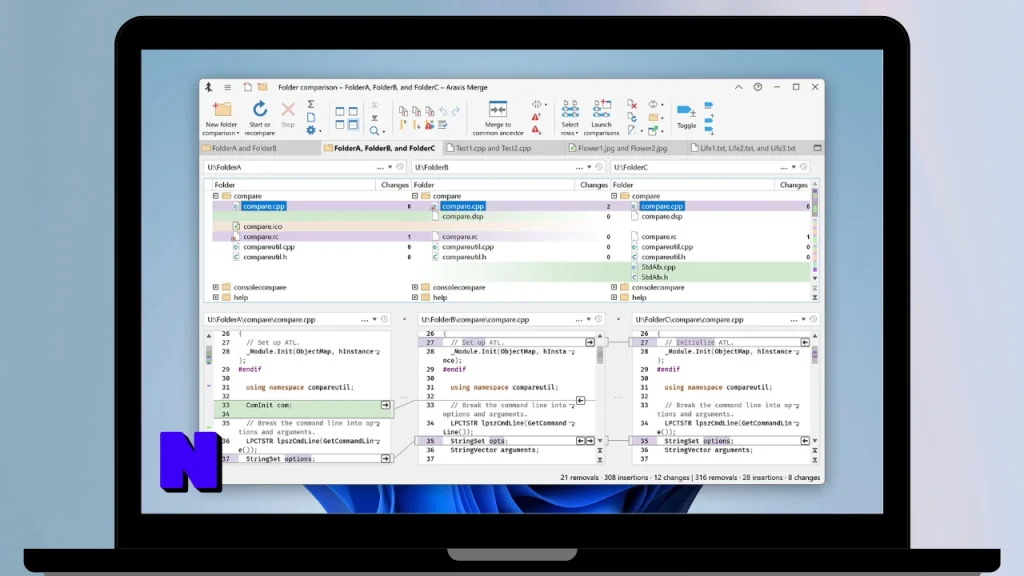
Task: Click the new file icon in the title bar
Action: coord(248,87)
